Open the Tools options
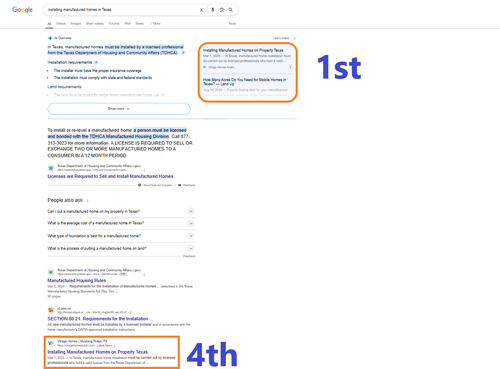The height and width of the screenshot is (369, 500). pos(232,24)
